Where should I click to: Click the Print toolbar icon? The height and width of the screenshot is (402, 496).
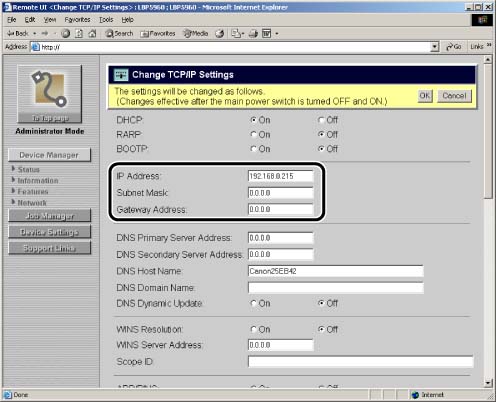pyautogui.click(x=253, y=33)
